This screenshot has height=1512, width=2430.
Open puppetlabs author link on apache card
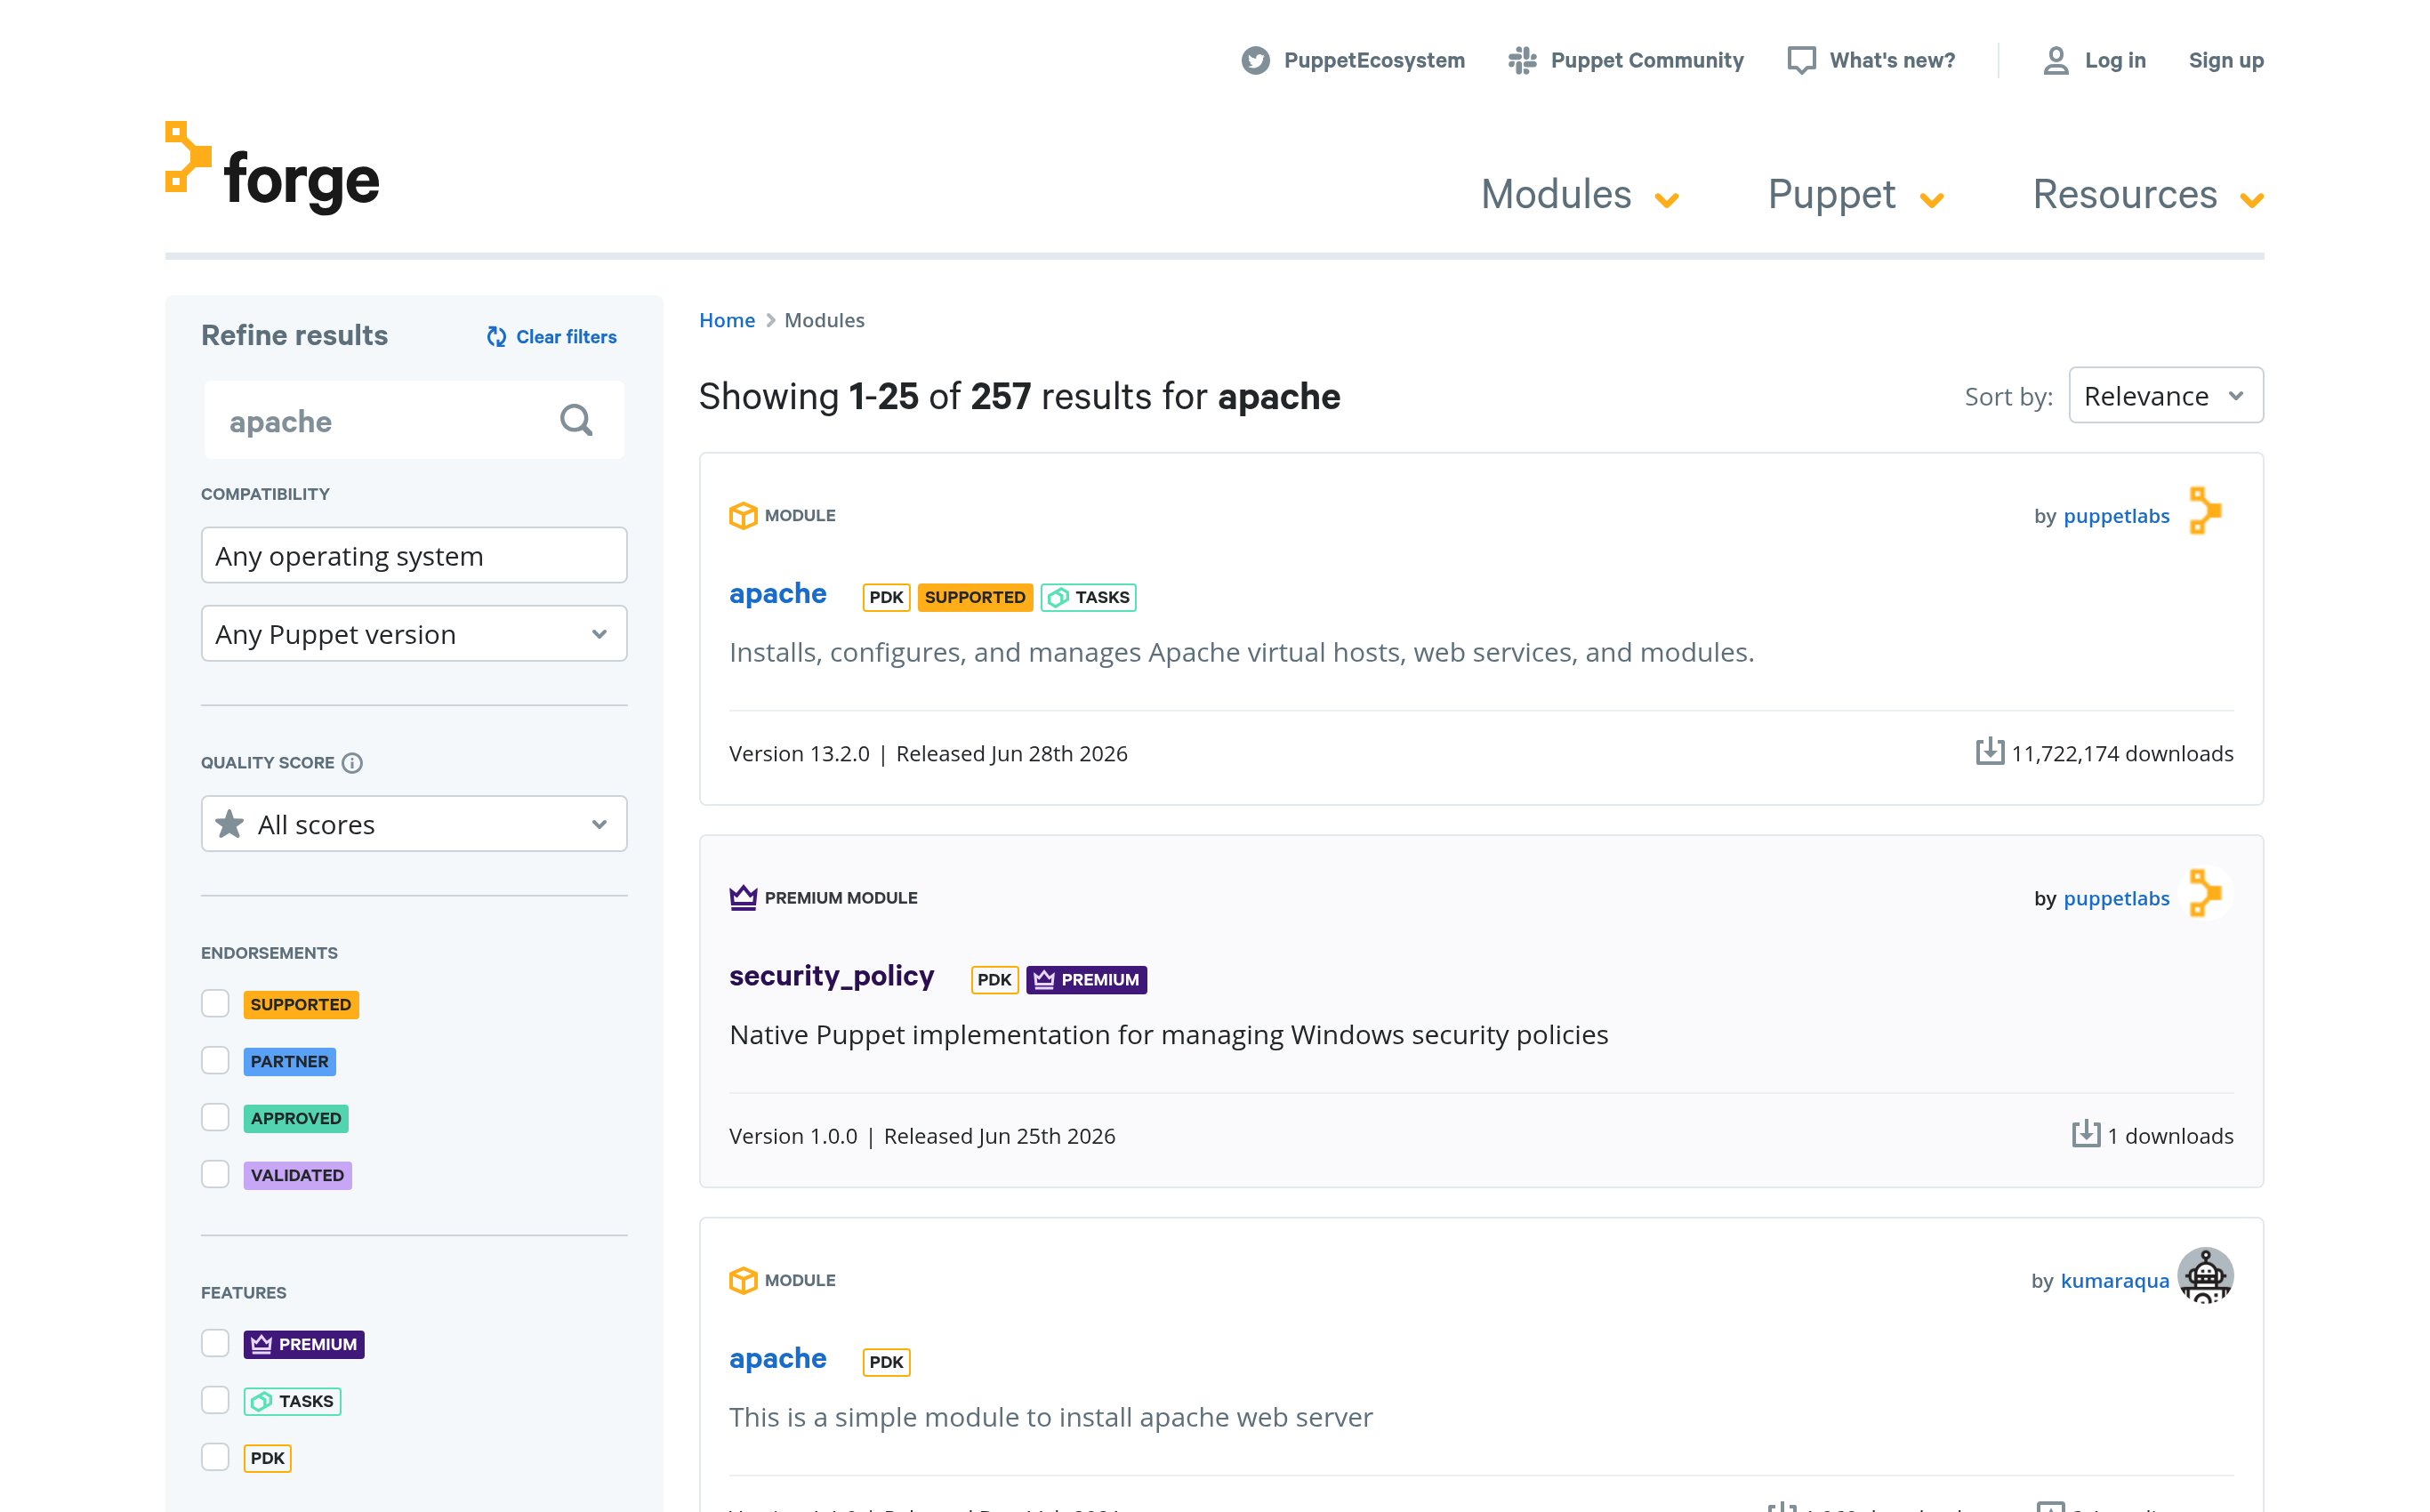coord(2116,516)
